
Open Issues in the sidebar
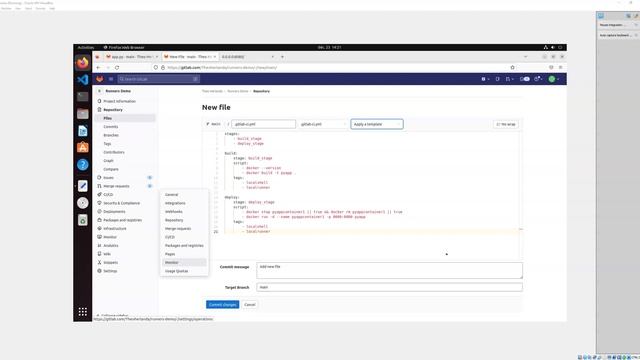point(109,178)
